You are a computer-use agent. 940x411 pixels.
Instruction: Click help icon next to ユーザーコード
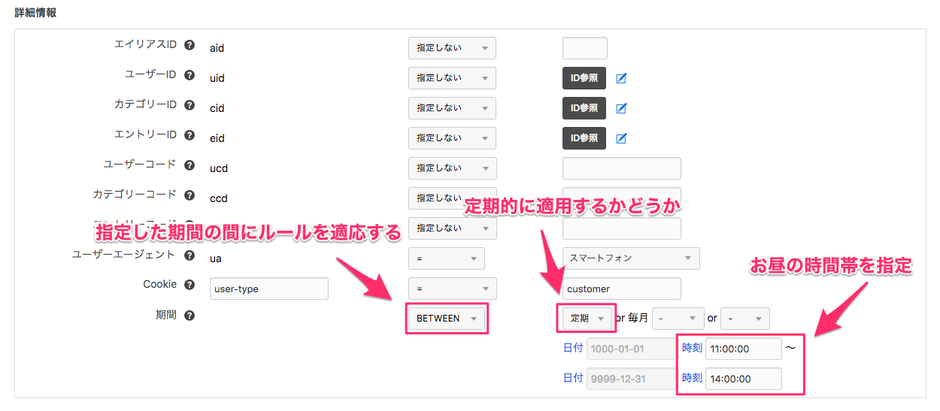(189, 165)
